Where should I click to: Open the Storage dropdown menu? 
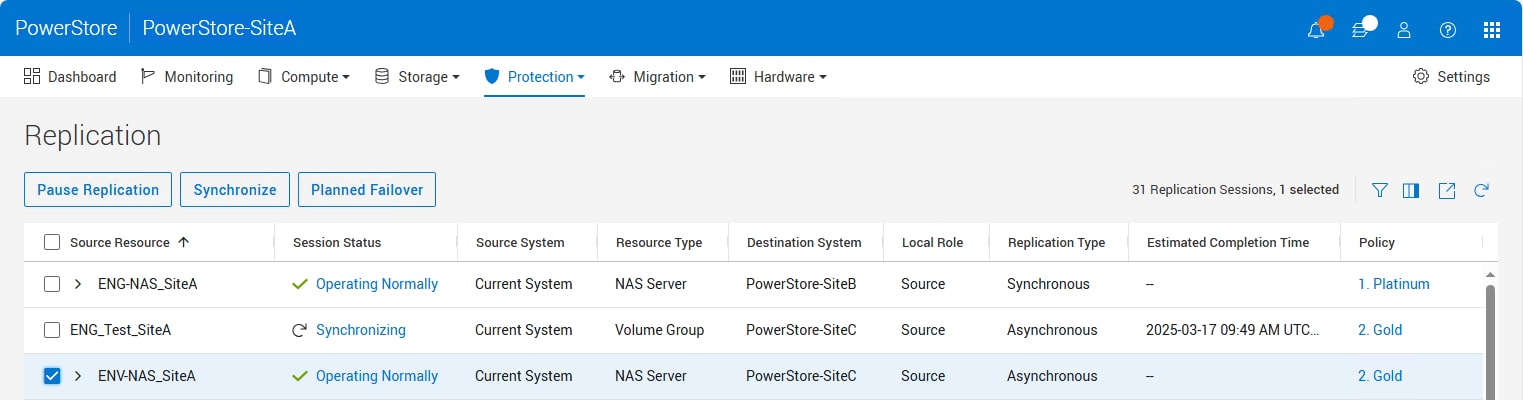pos(416,77)
